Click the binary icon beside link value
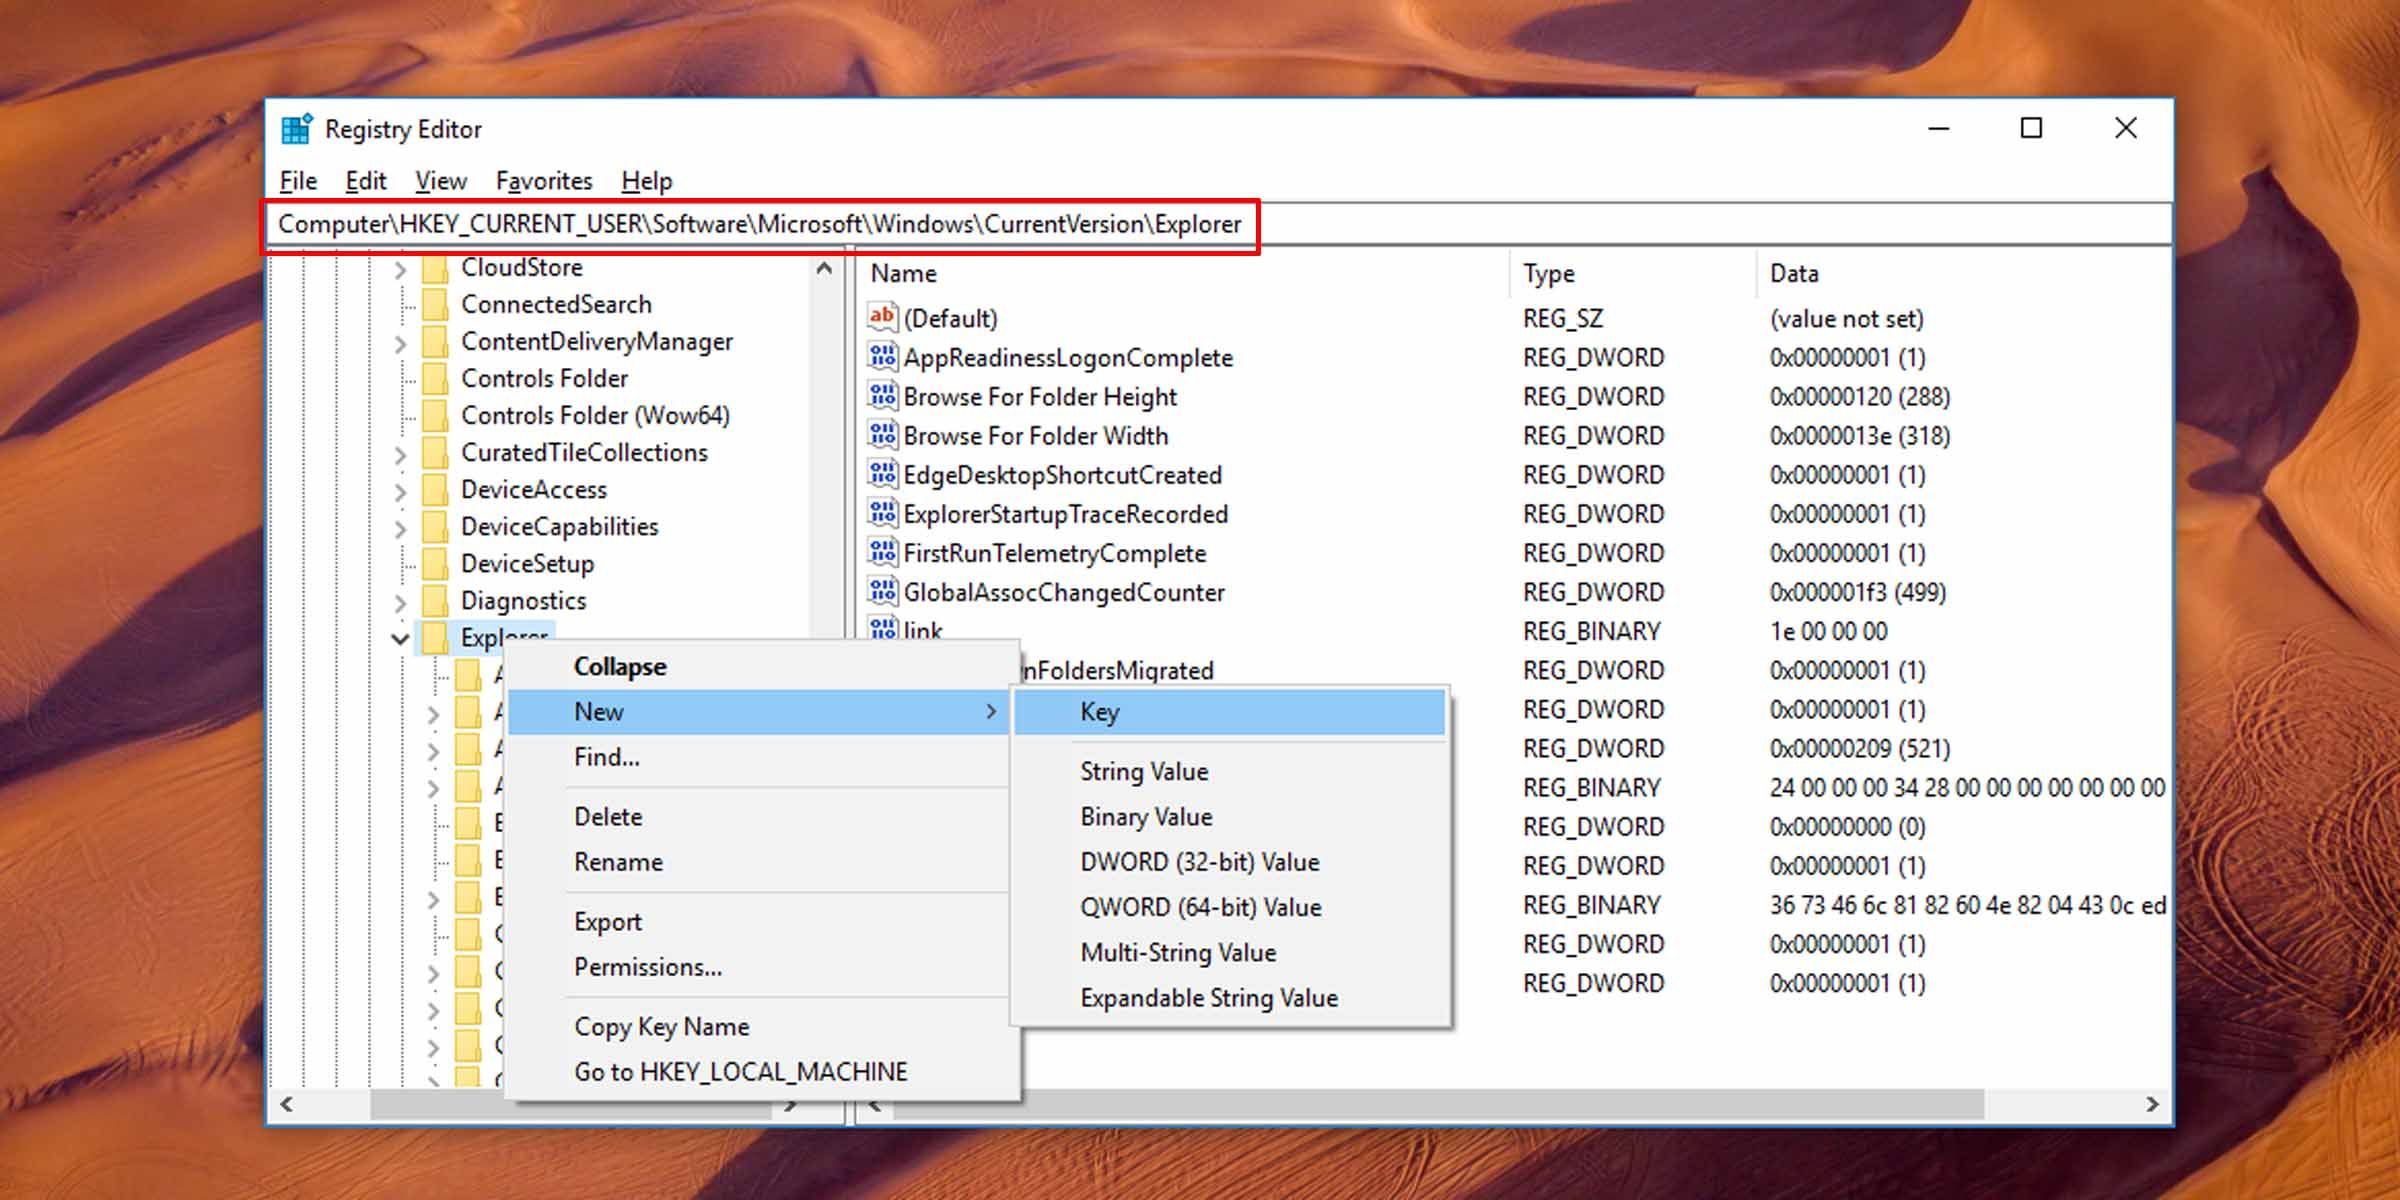The image size is (2400, 1200). [x=884, y=631]
